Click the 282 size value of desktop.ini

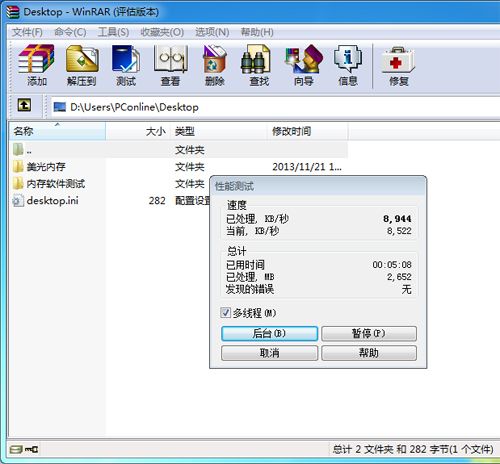click(x=157, y=201)
